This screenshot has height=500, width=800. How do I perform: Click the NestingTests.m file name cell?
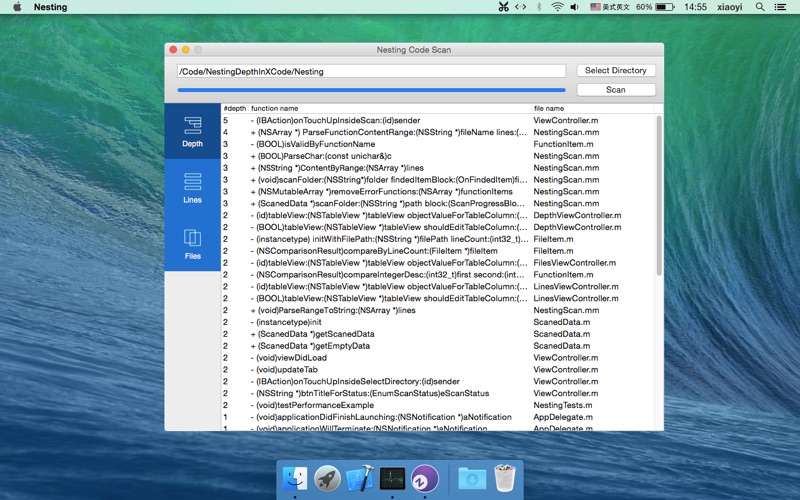pos(563,405)
